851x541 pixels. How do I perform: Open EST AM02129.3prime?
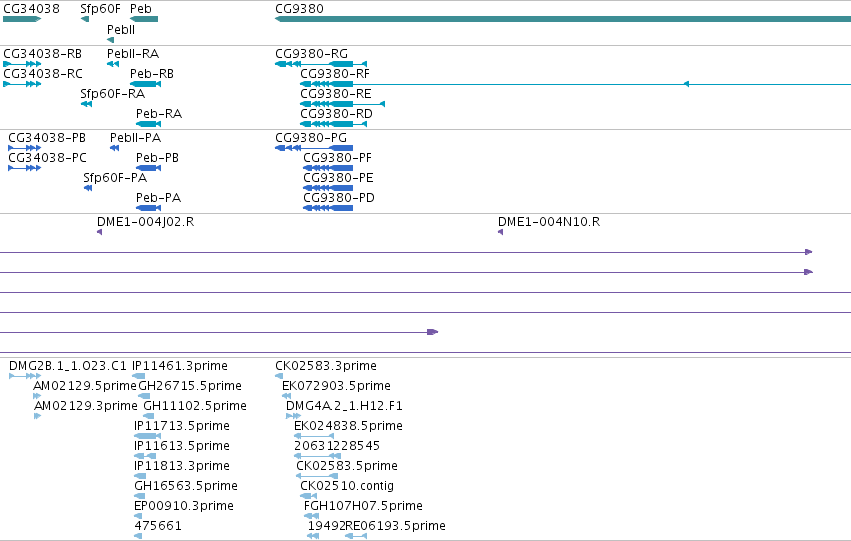[86, 406]
